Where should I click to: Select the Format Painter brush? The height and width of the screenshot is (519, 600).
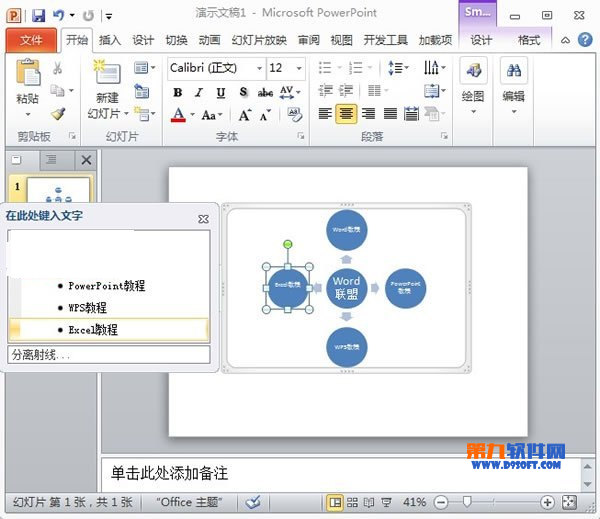click(58, 114)
